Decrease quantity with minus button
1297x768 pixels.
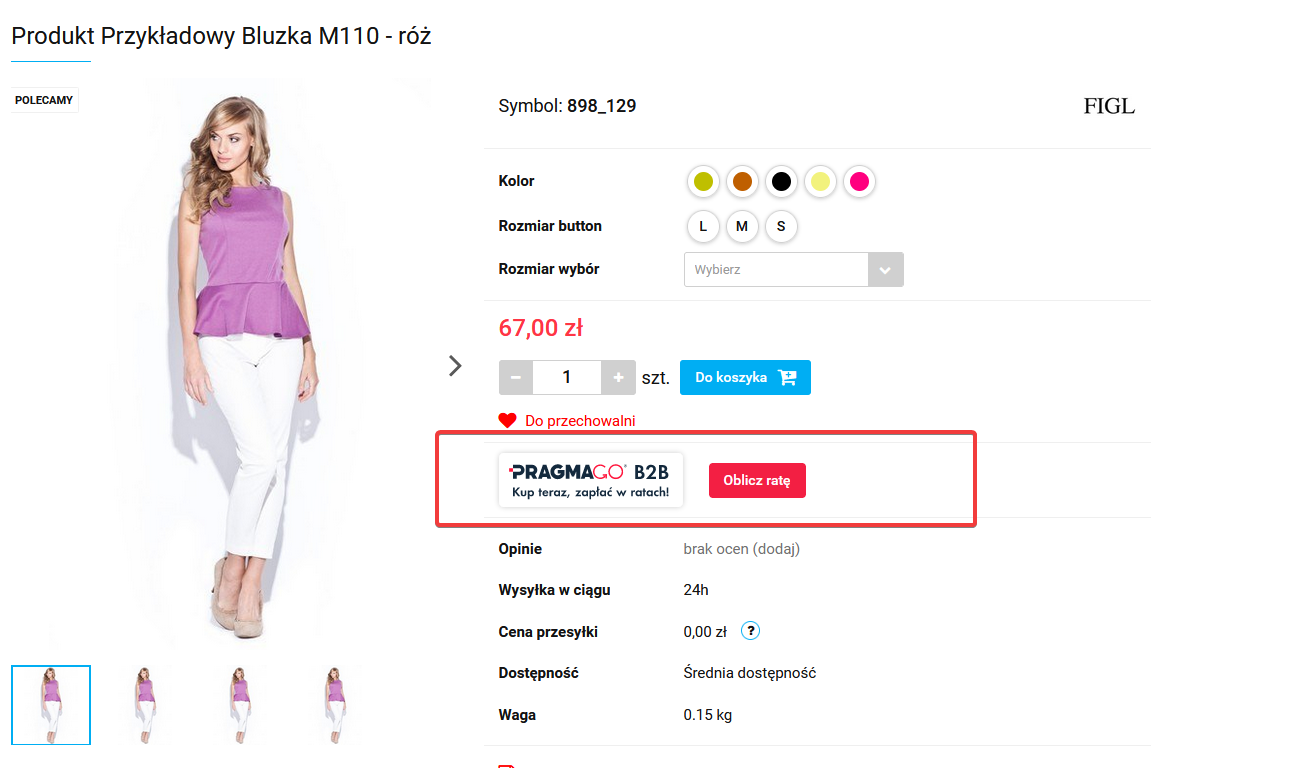(516, 377)
